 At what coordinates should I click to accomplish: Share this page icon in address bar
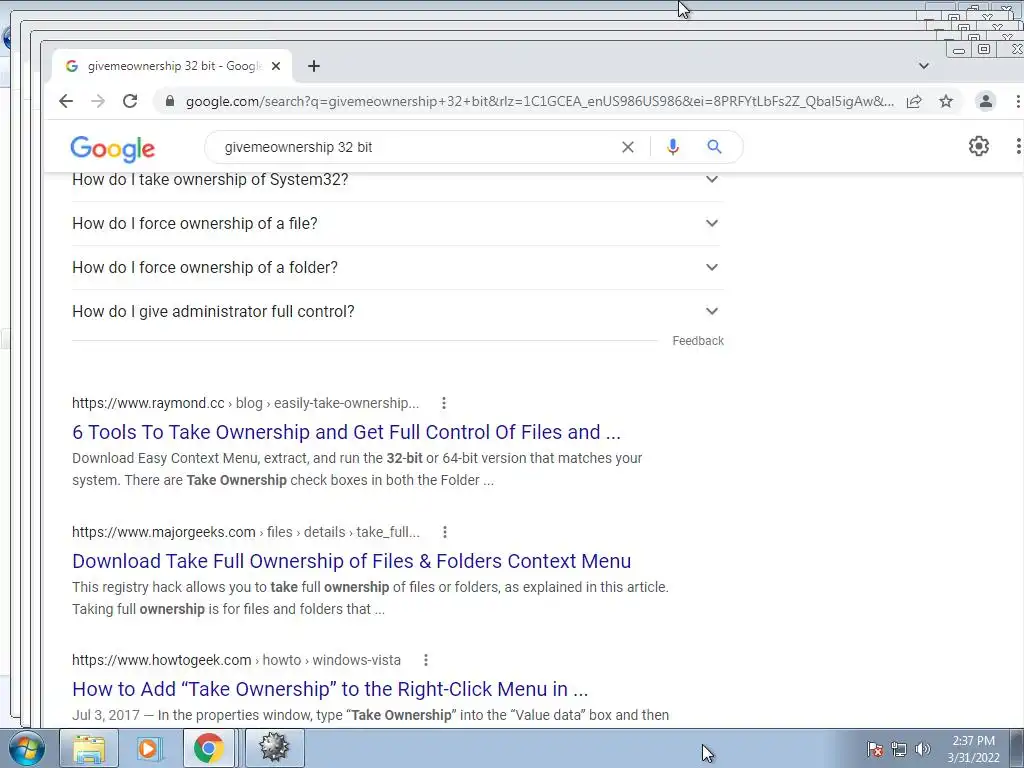[914, 101]
